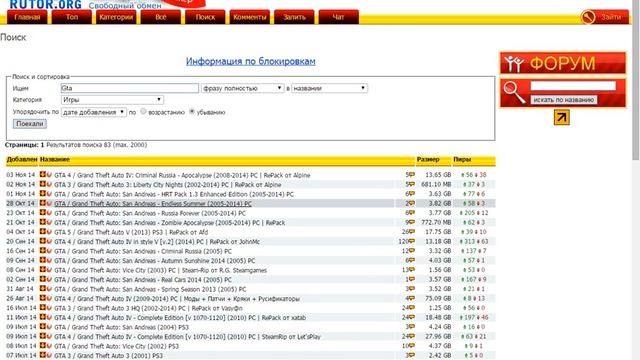Viewport: 640px width, 360px height.
Task: Click the yellow arrow icon below sidebar search
Action: 562,118
